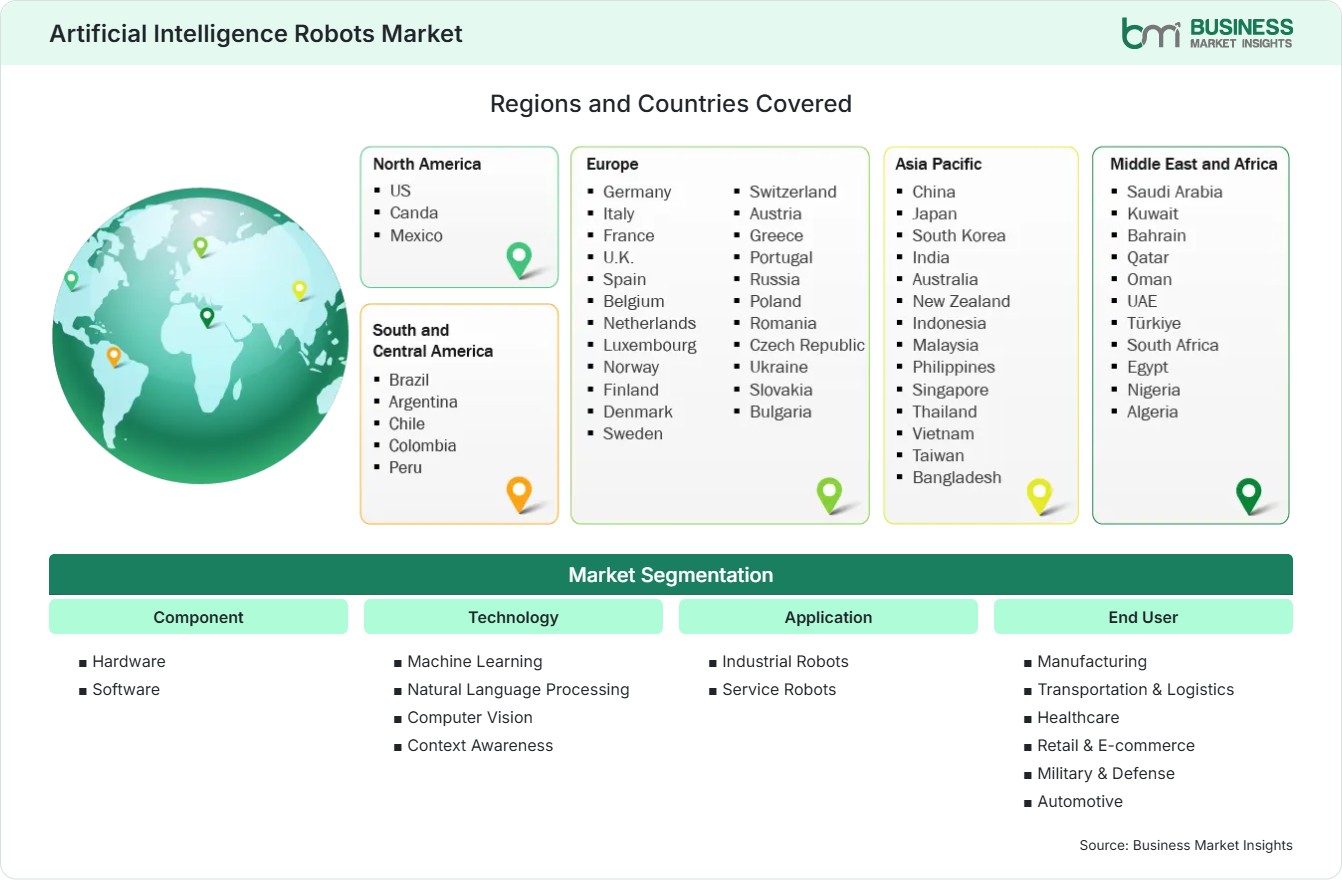The width and height of the screenshot is (1342, 880).
Task: Click Retail & E-commerce under End User
Action: (1116, 745)
